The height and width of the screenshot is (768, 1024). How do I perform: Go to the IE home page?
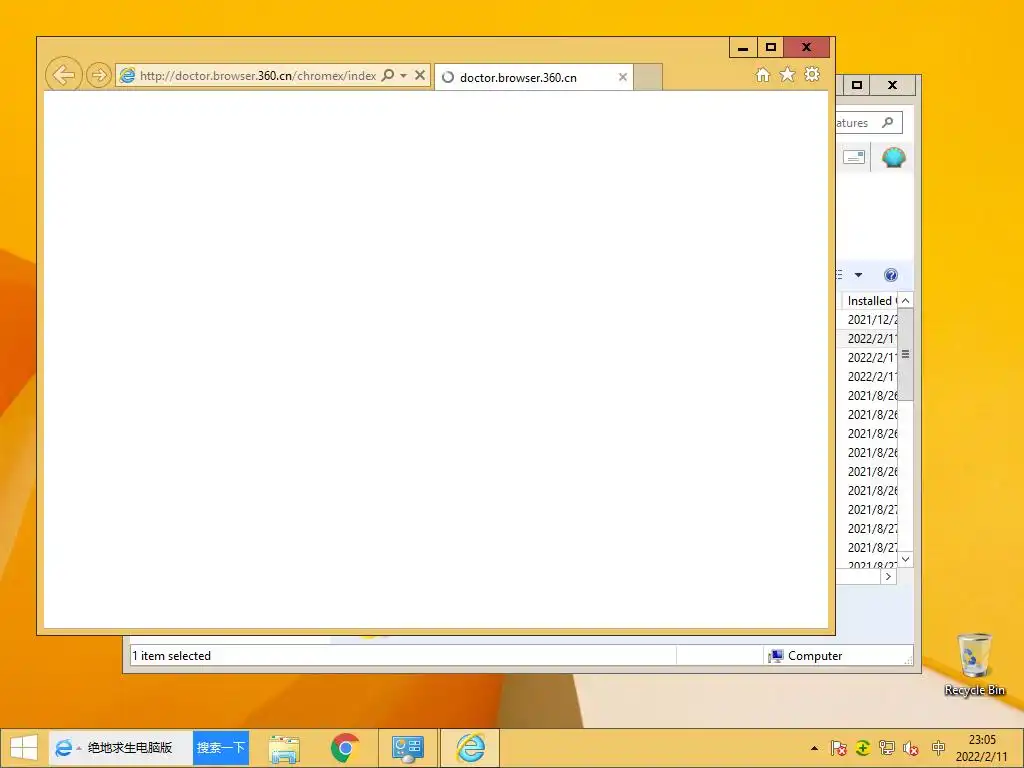coord(763,74)
